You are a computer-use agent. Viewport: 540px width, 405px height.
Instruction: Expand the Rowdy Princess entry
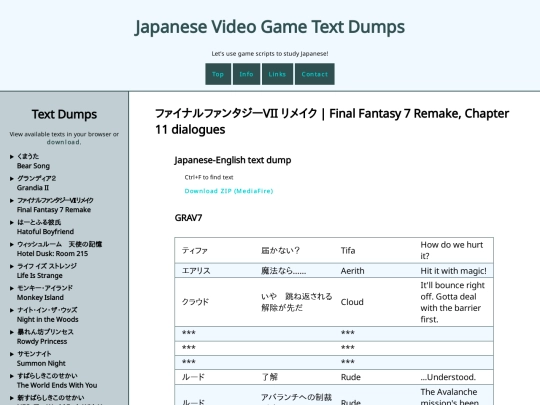12,332
